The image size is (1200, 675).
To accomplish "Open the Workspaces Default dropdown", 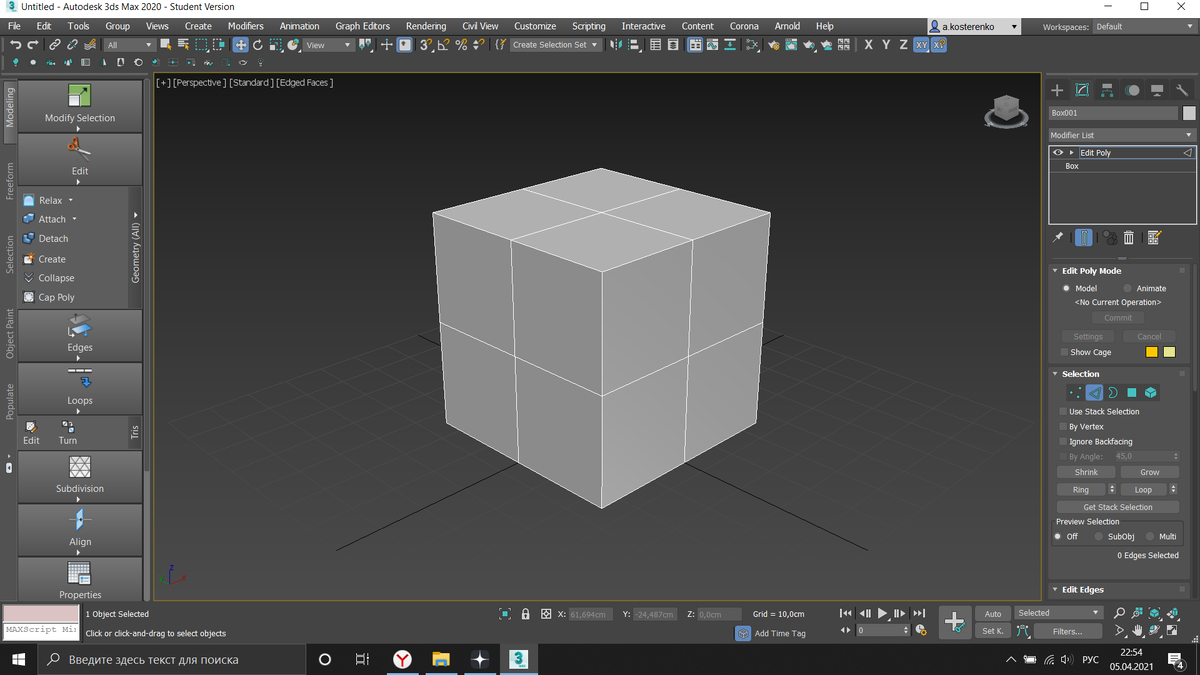I will (x=1144, y=27).
